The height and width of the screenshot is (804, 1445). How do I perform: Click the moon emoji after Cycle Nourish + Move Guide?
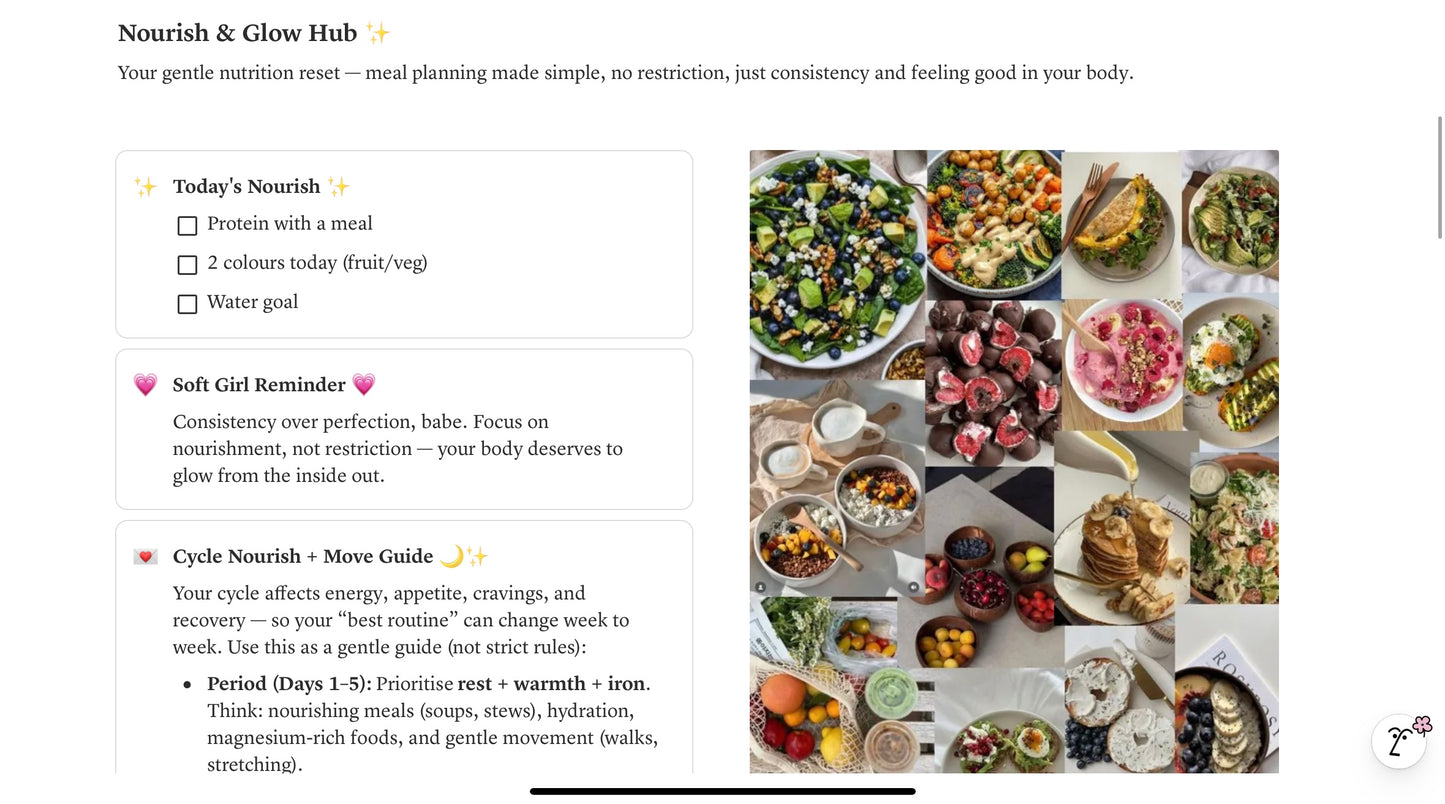[x=451, y=556]
